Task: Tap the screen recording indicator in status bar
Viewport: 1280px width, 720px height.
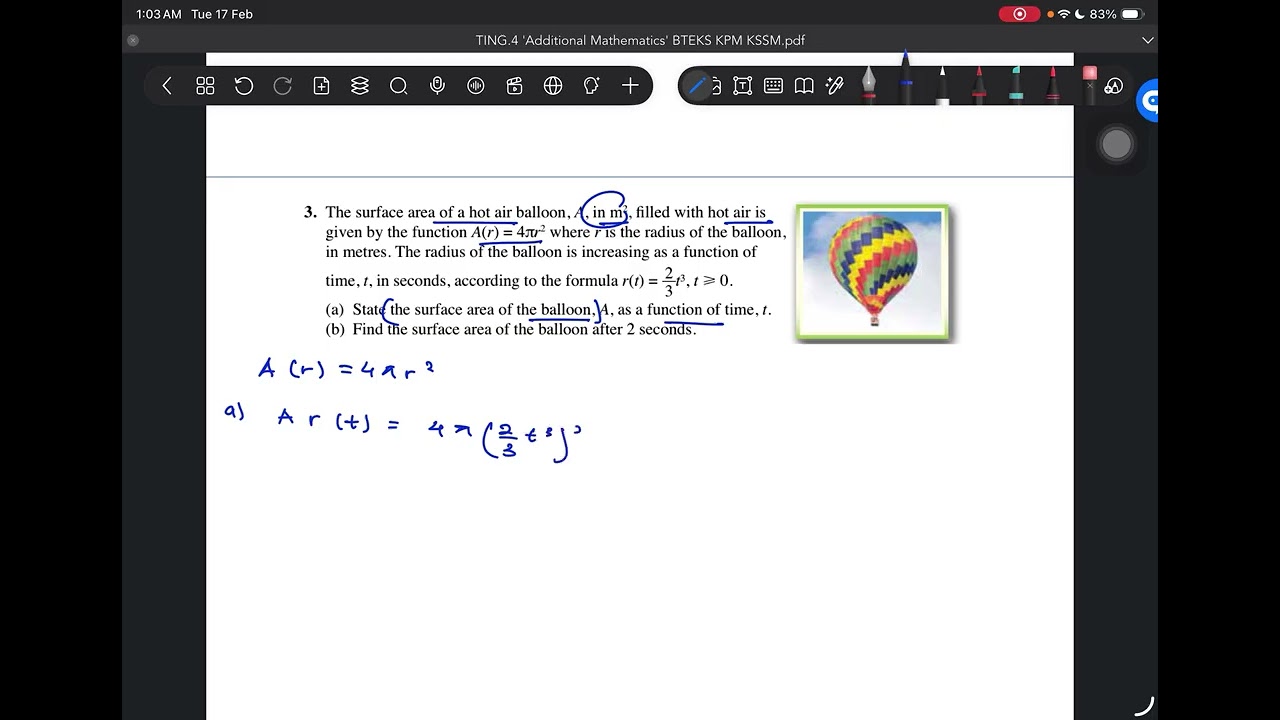Action: coord(1019,14)
